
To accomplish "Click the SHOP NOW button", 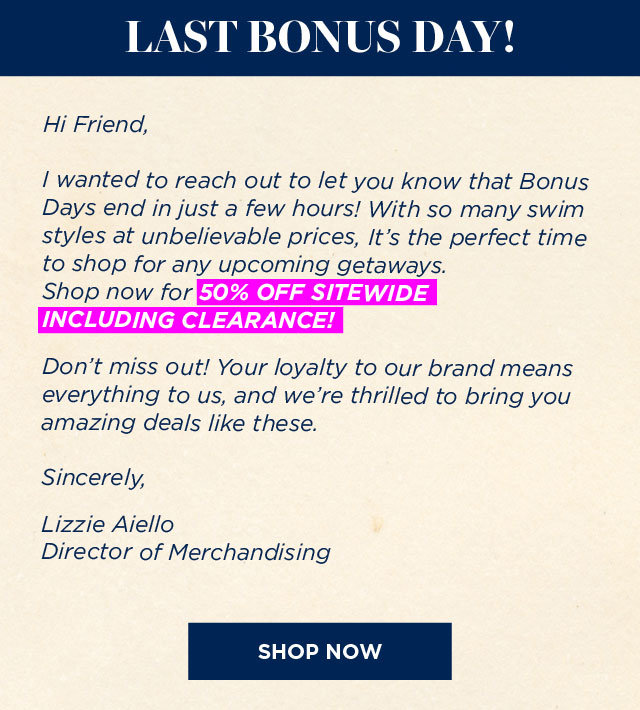I will click(320, 651).
